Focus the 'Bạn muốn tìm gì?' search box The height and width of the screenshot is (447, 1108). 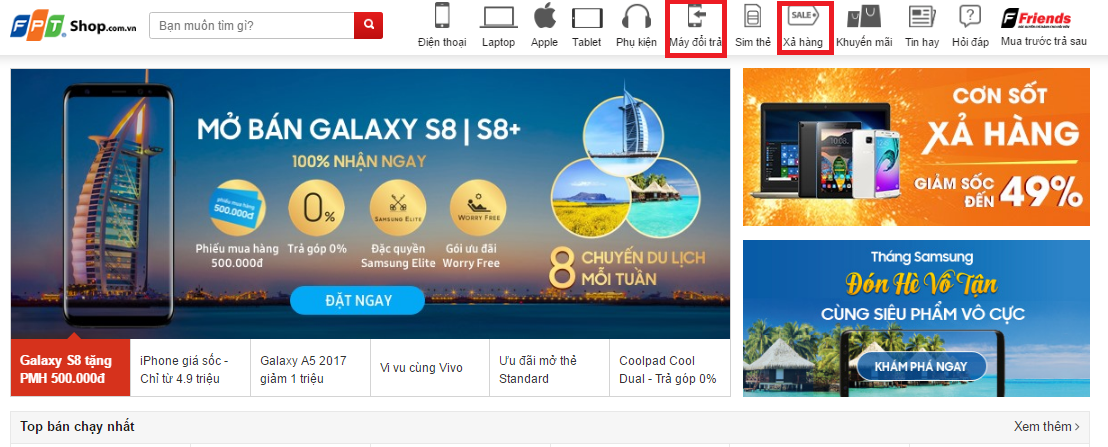[x=252, y=25]
